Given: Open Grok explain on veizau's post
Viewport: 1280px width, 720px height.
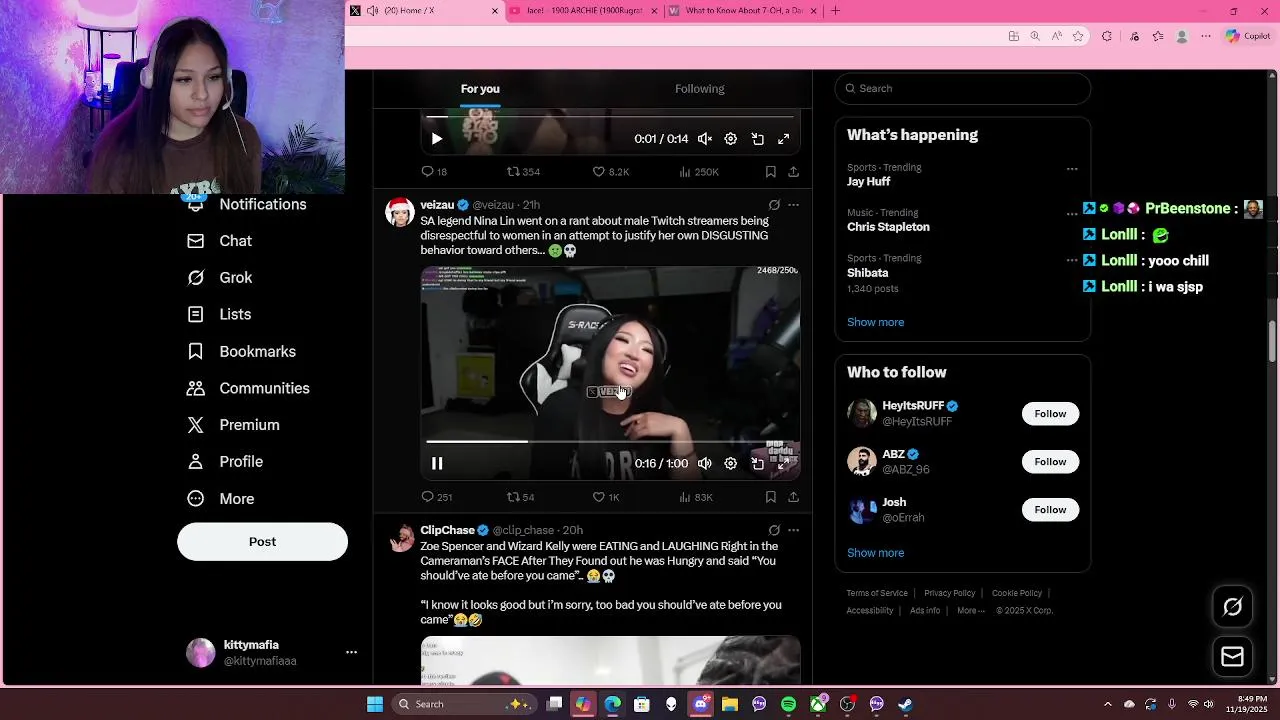Looking at the screenshot, I should coord(774,205).
